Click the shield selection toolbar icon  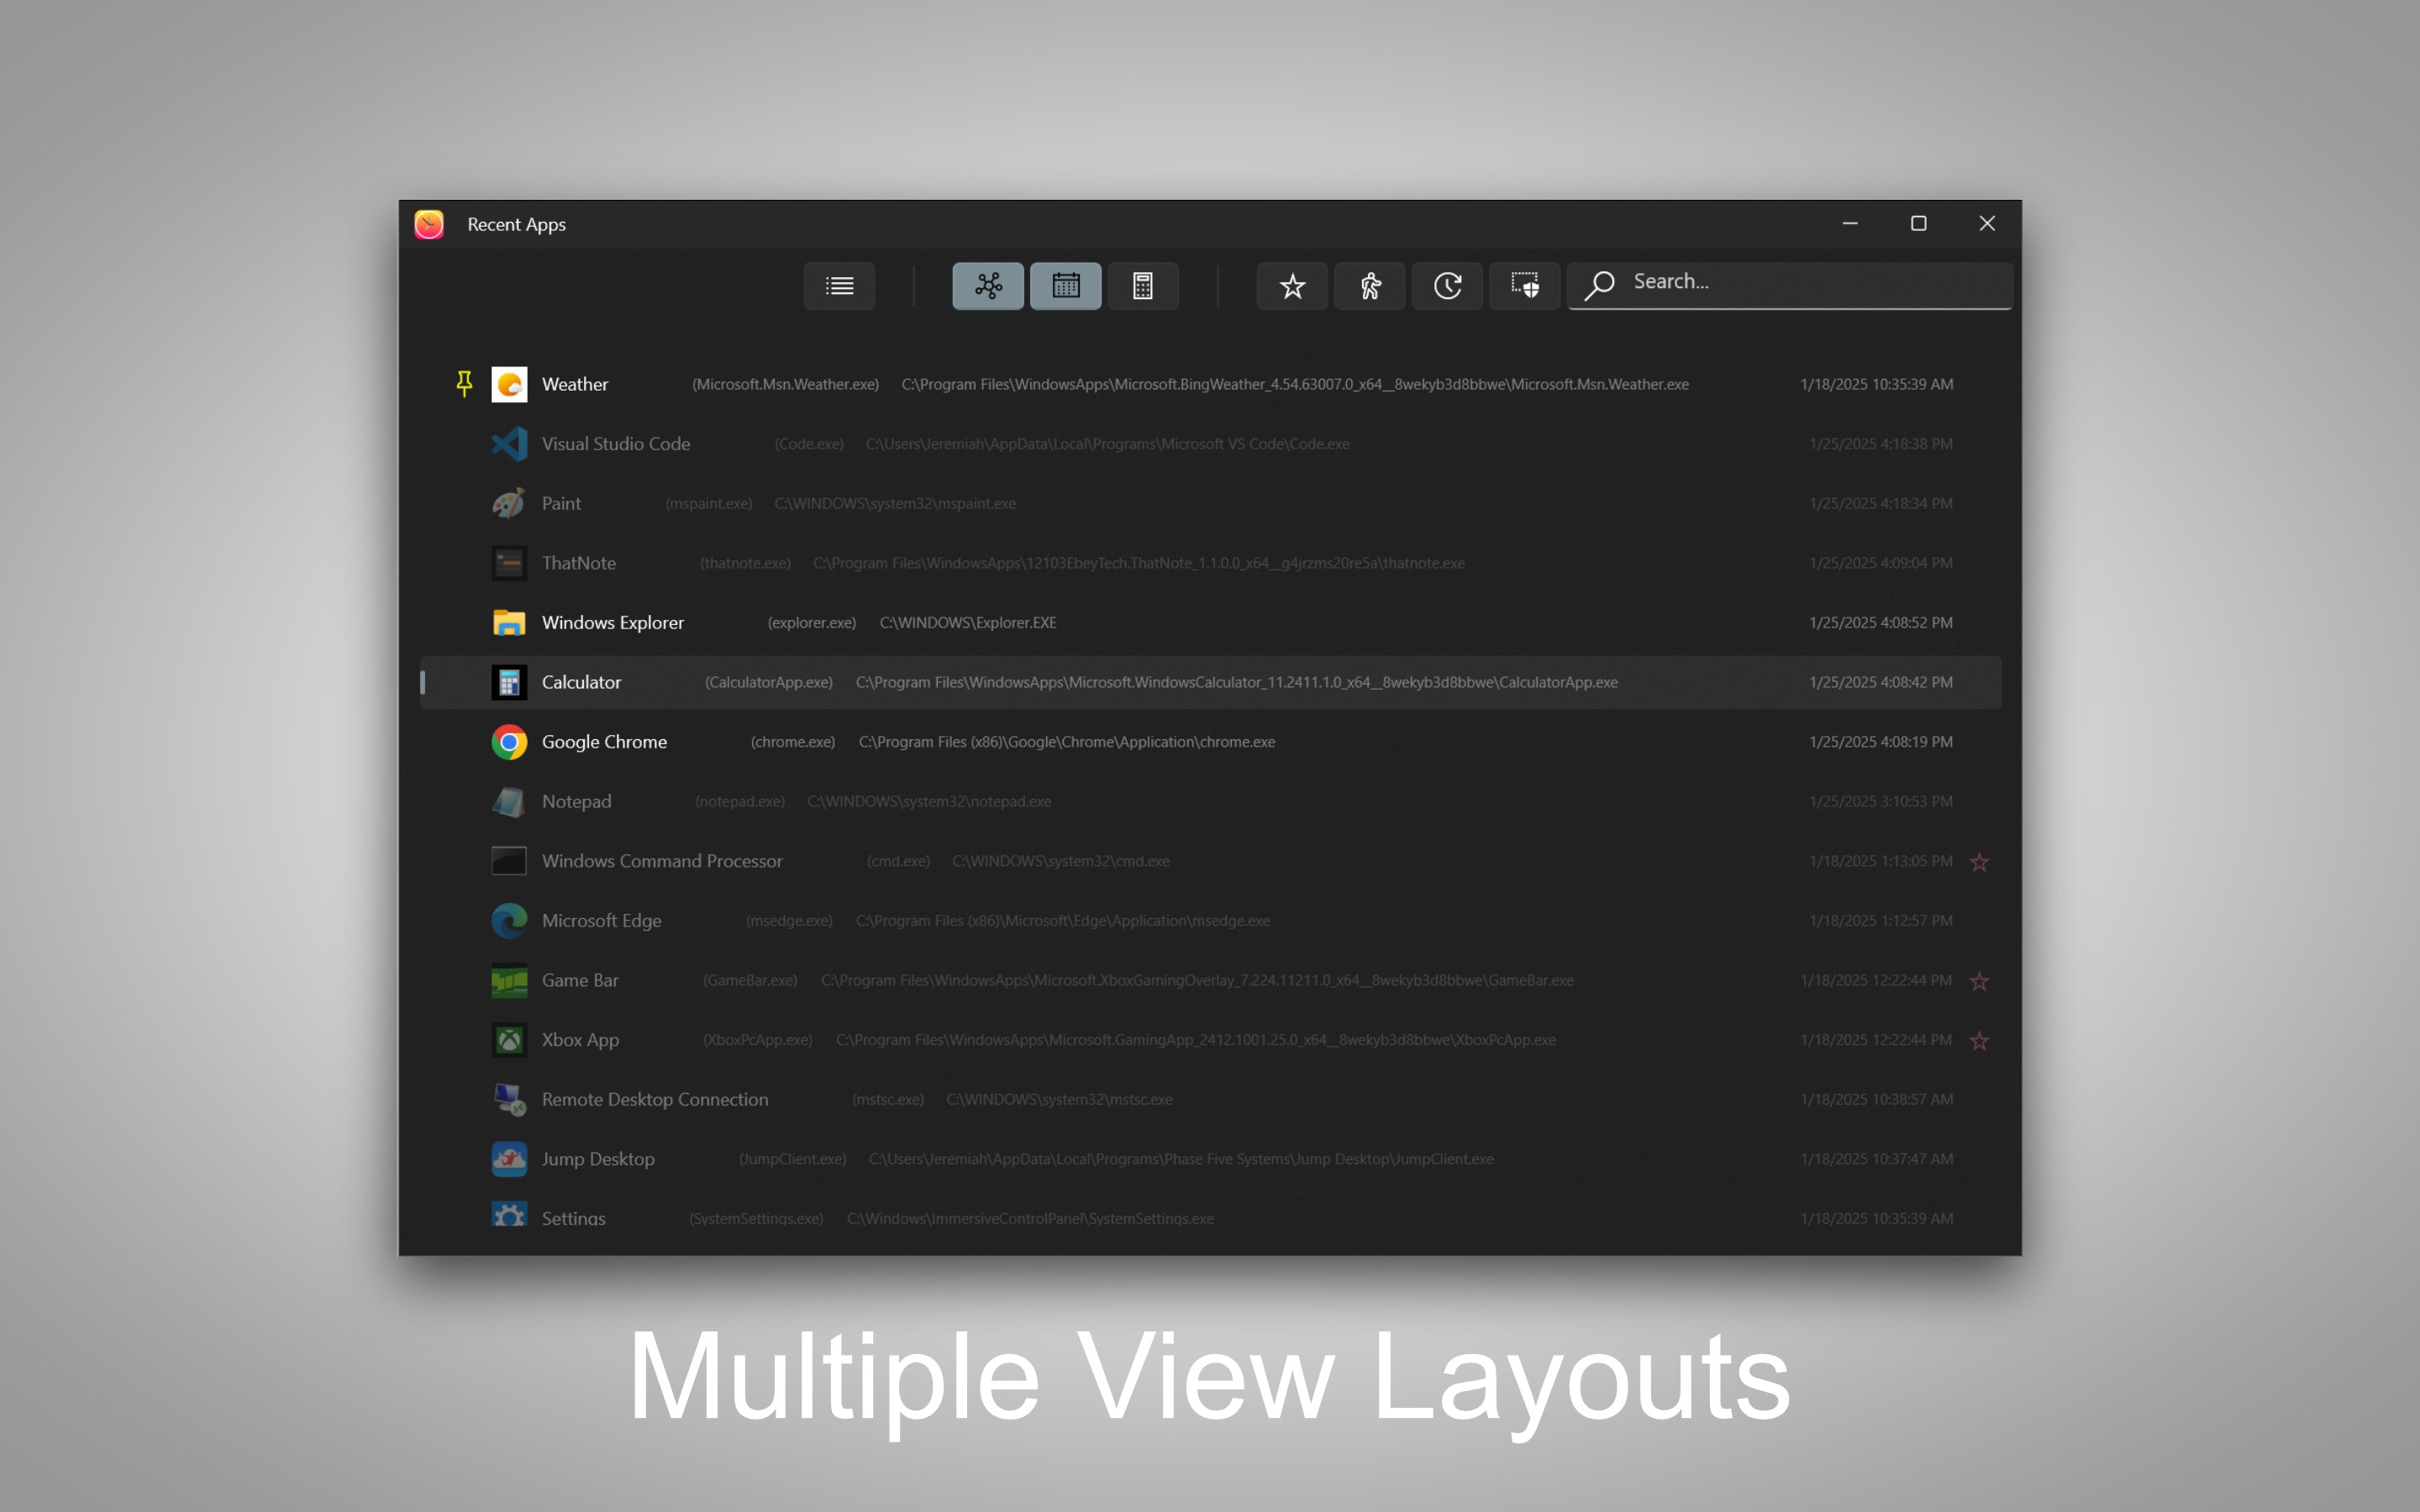coord(1524,286)
